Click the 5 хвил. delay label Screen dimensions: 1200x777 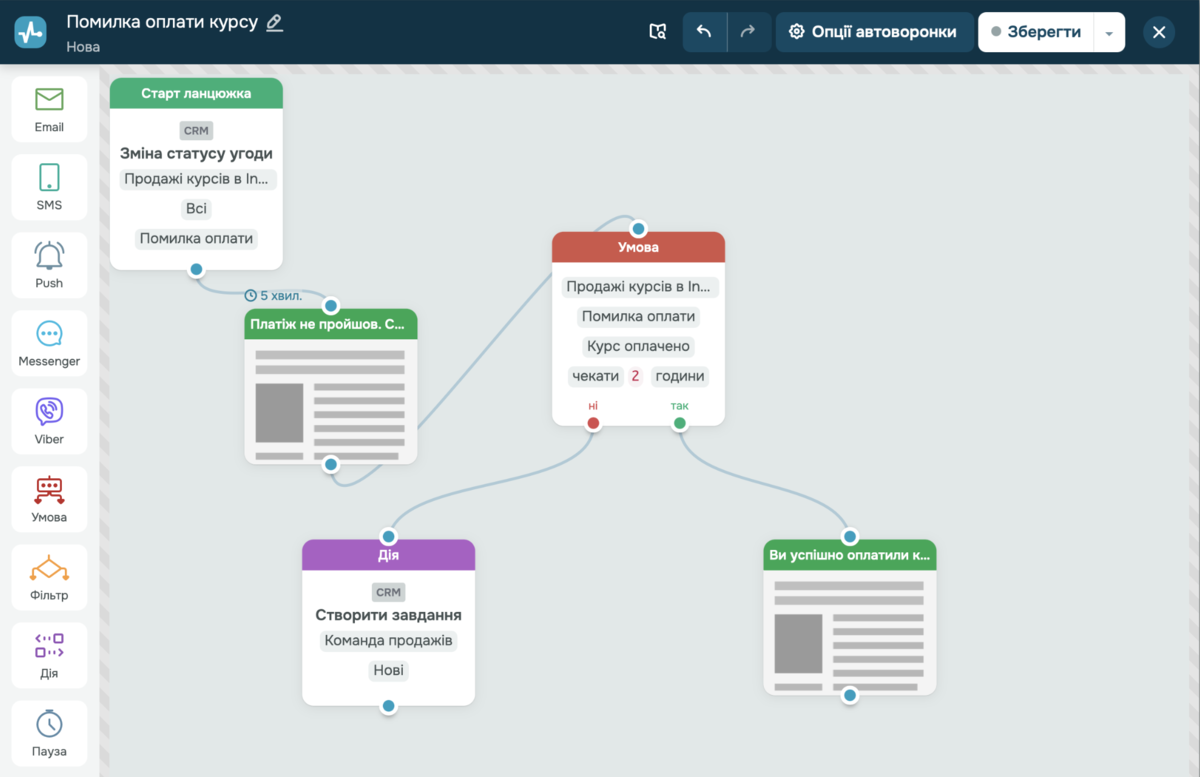[x=273, y=295]
